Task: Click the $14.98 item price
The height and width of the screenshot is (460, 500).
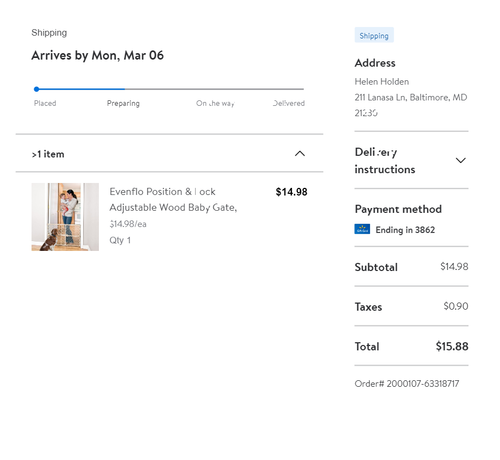Action: coord(291,192)
